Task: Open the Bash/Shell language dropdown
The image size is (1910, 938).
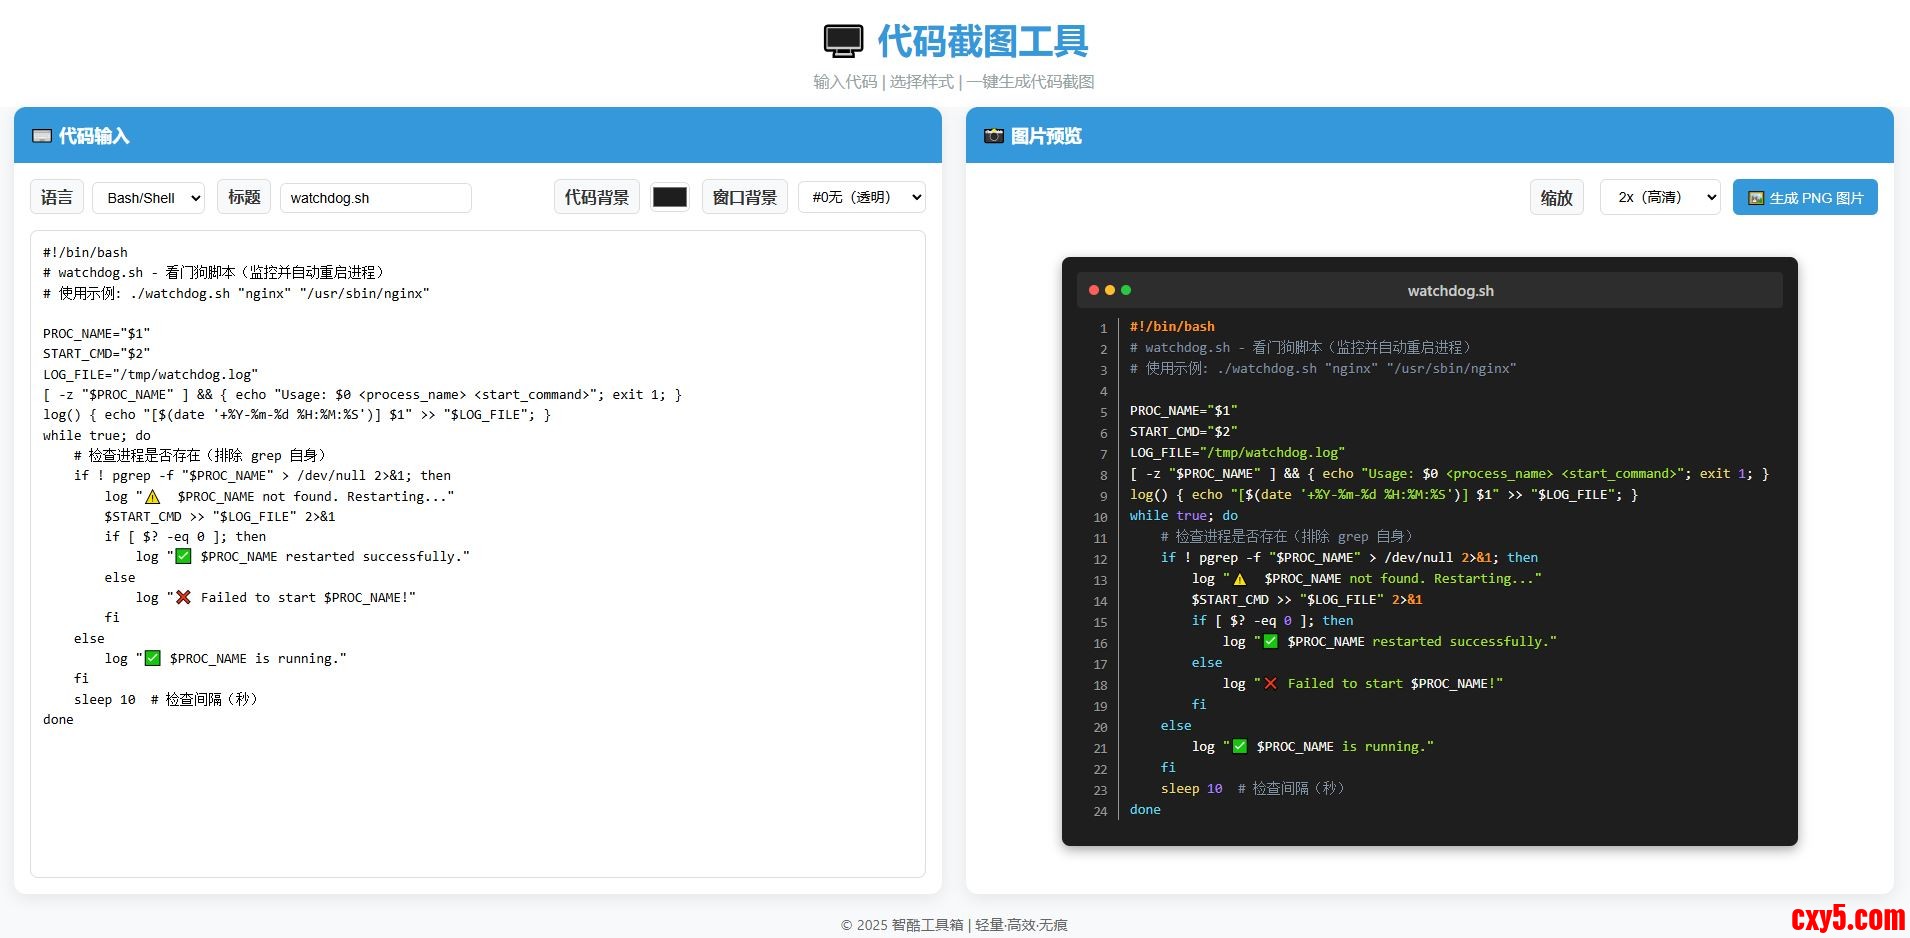Action: [x=148, y=198]
